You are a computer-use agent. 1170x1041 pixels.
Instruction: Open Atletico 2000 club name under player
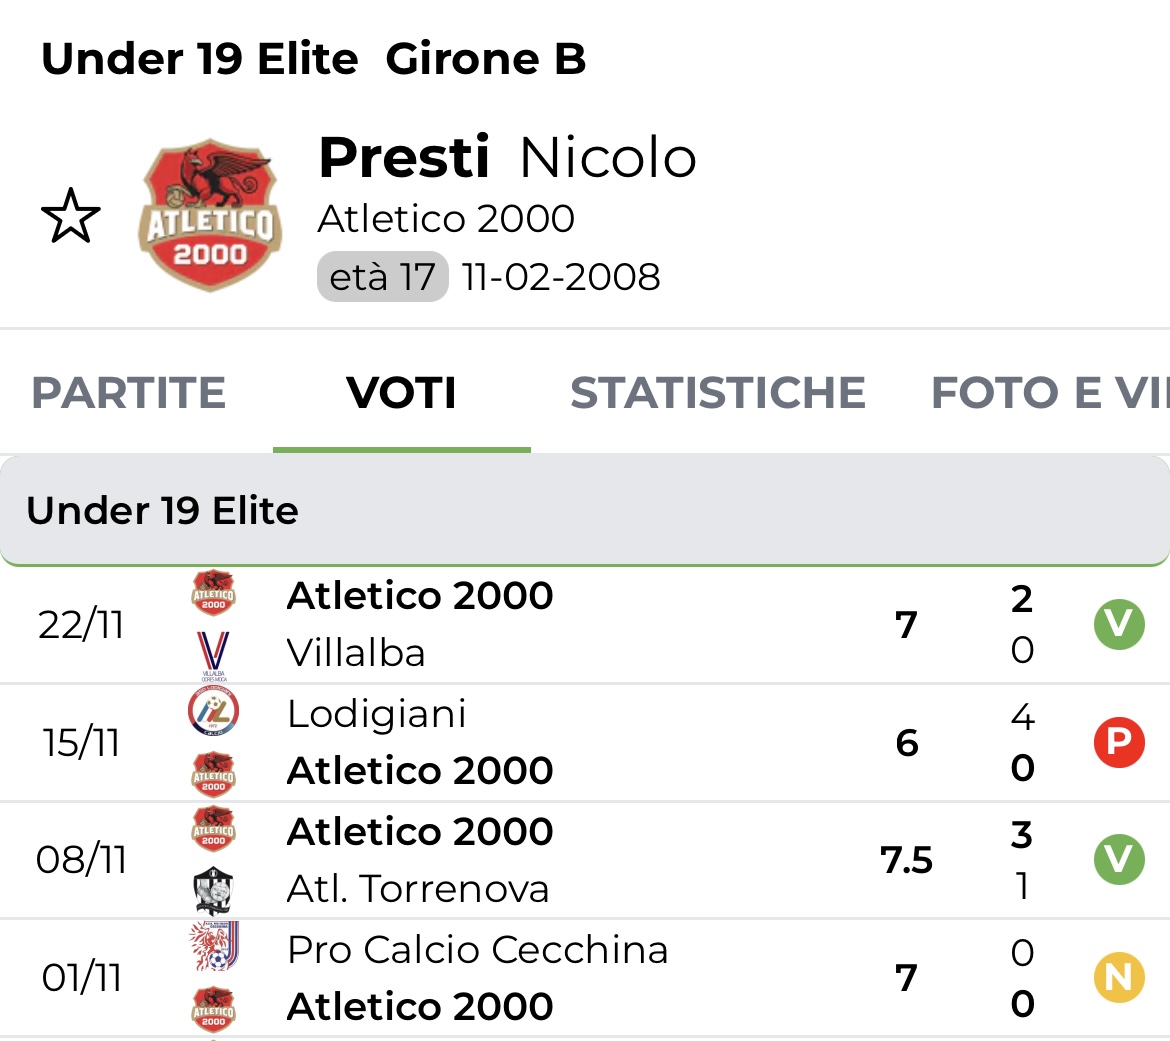click(446, 219)
